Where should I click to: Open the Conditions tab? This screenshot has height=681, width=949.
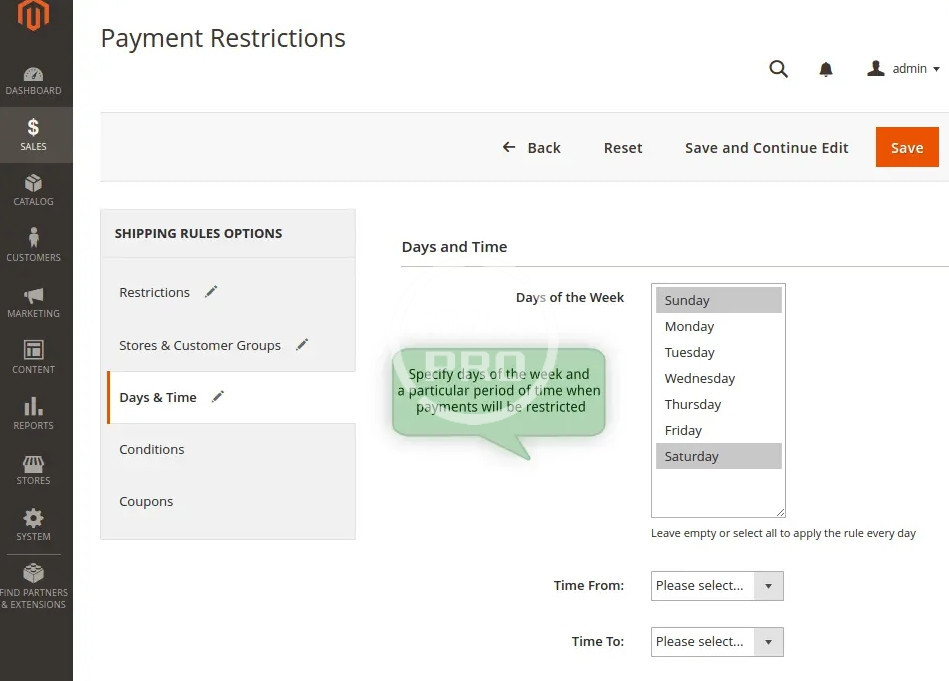(152, 449)
